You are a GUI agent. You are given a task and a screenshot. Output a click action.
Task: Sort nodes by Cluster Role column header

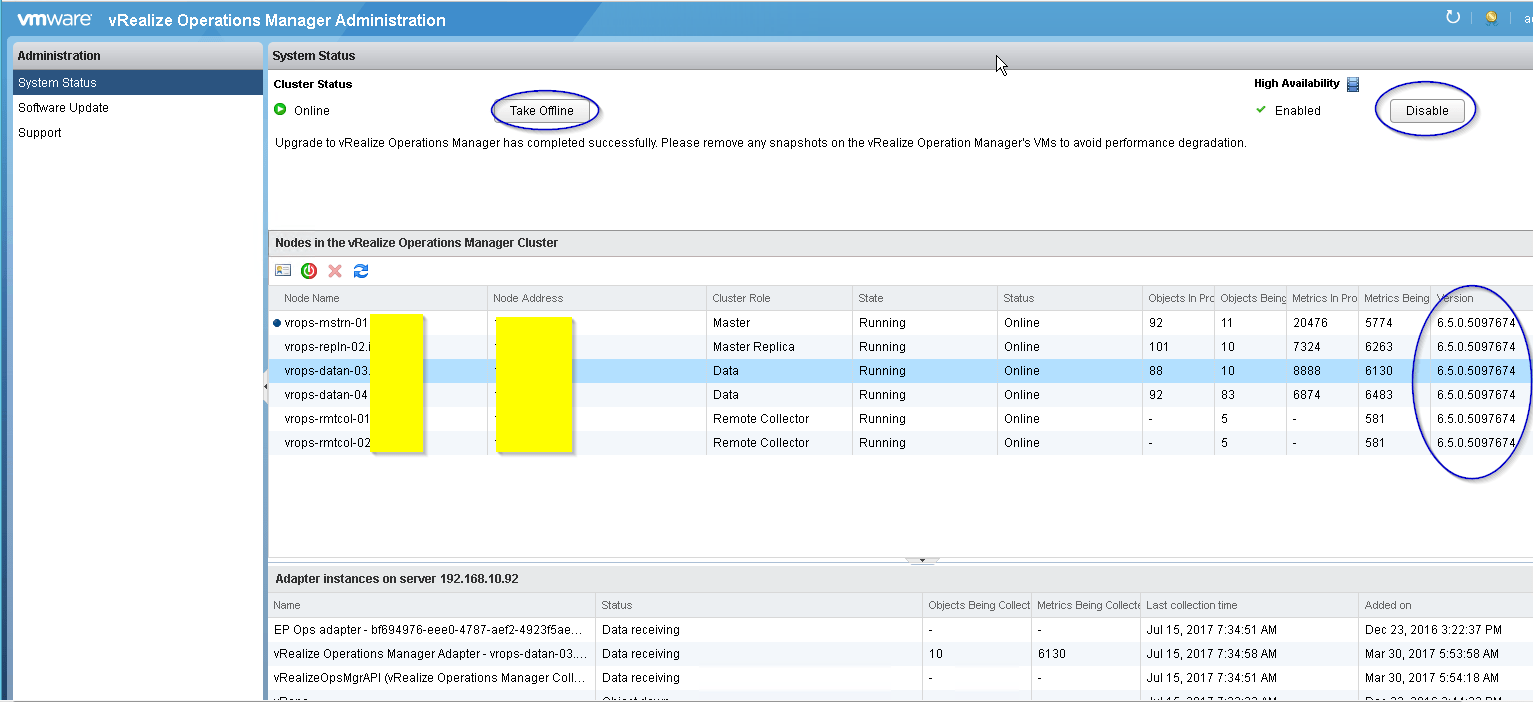741,298
